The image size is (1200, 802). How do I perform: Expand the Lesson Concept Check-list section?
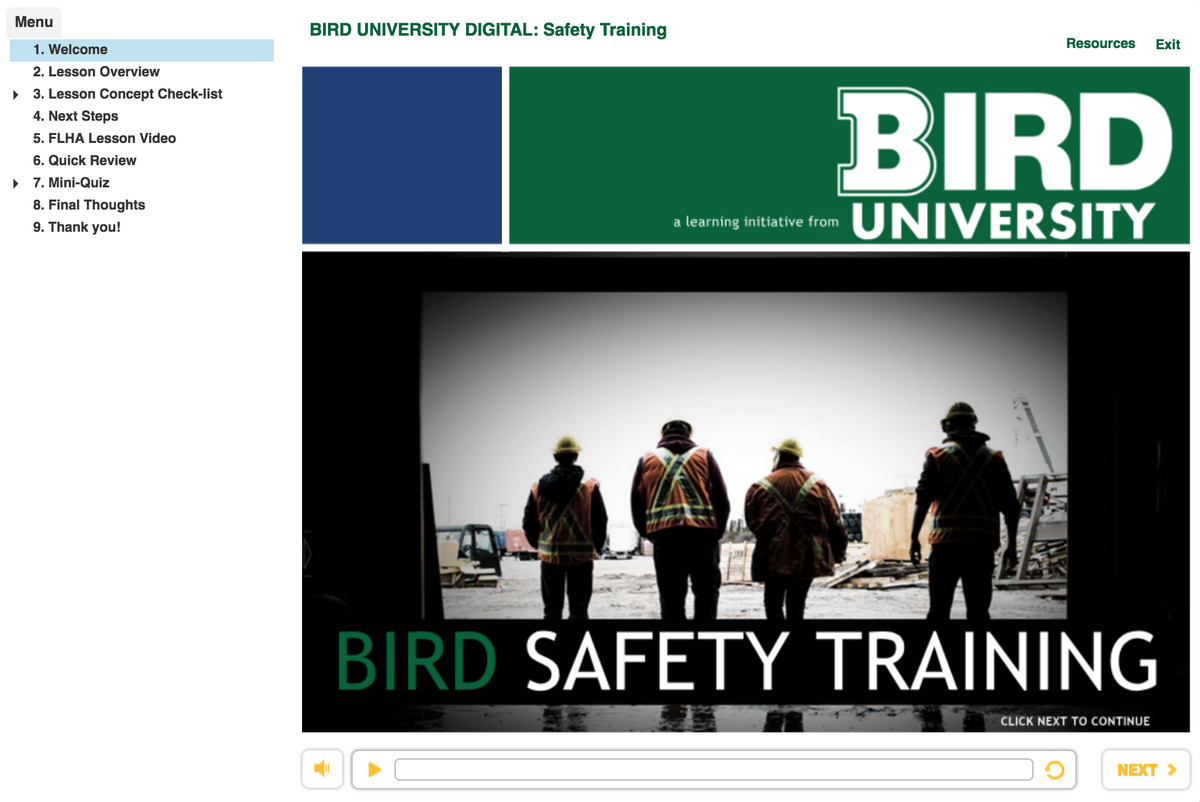coord(16,93)
